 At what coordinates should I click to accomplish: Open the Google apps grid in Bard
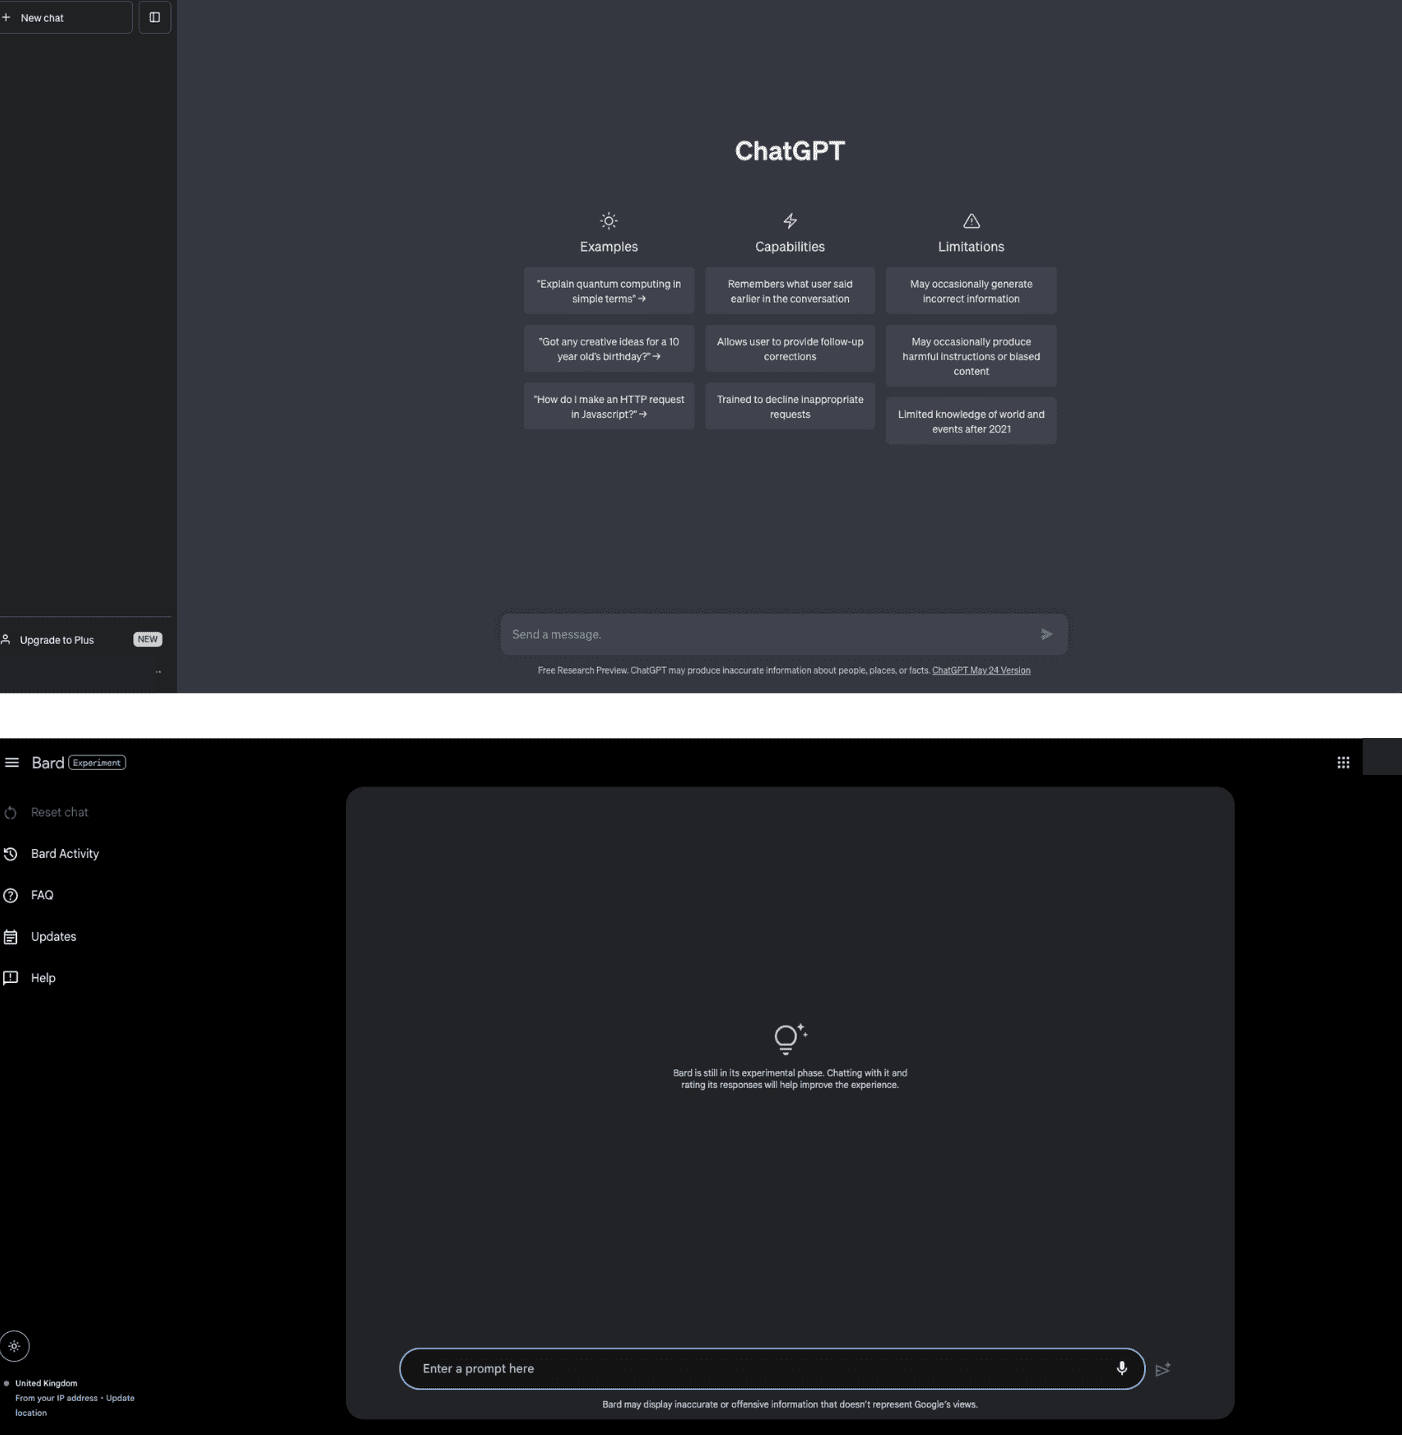pos(1343,761)
